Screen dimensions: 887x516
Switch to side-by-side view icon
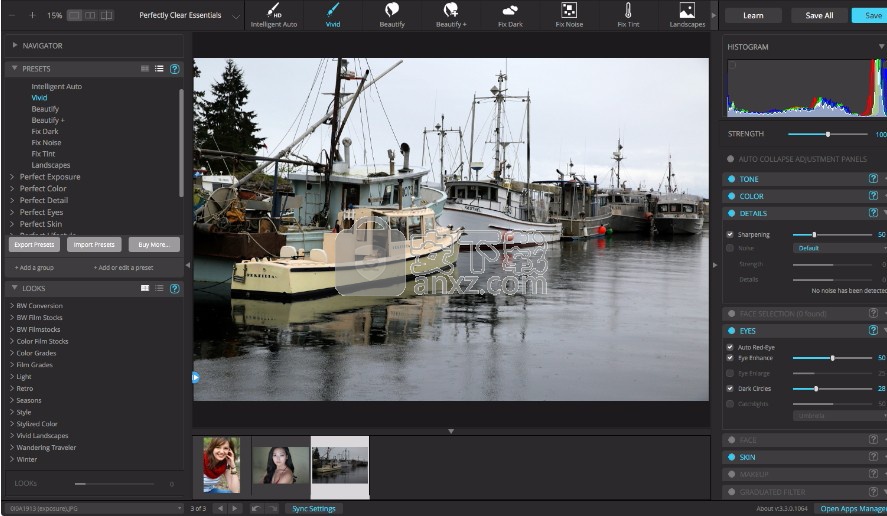click(x=90, y=15)
